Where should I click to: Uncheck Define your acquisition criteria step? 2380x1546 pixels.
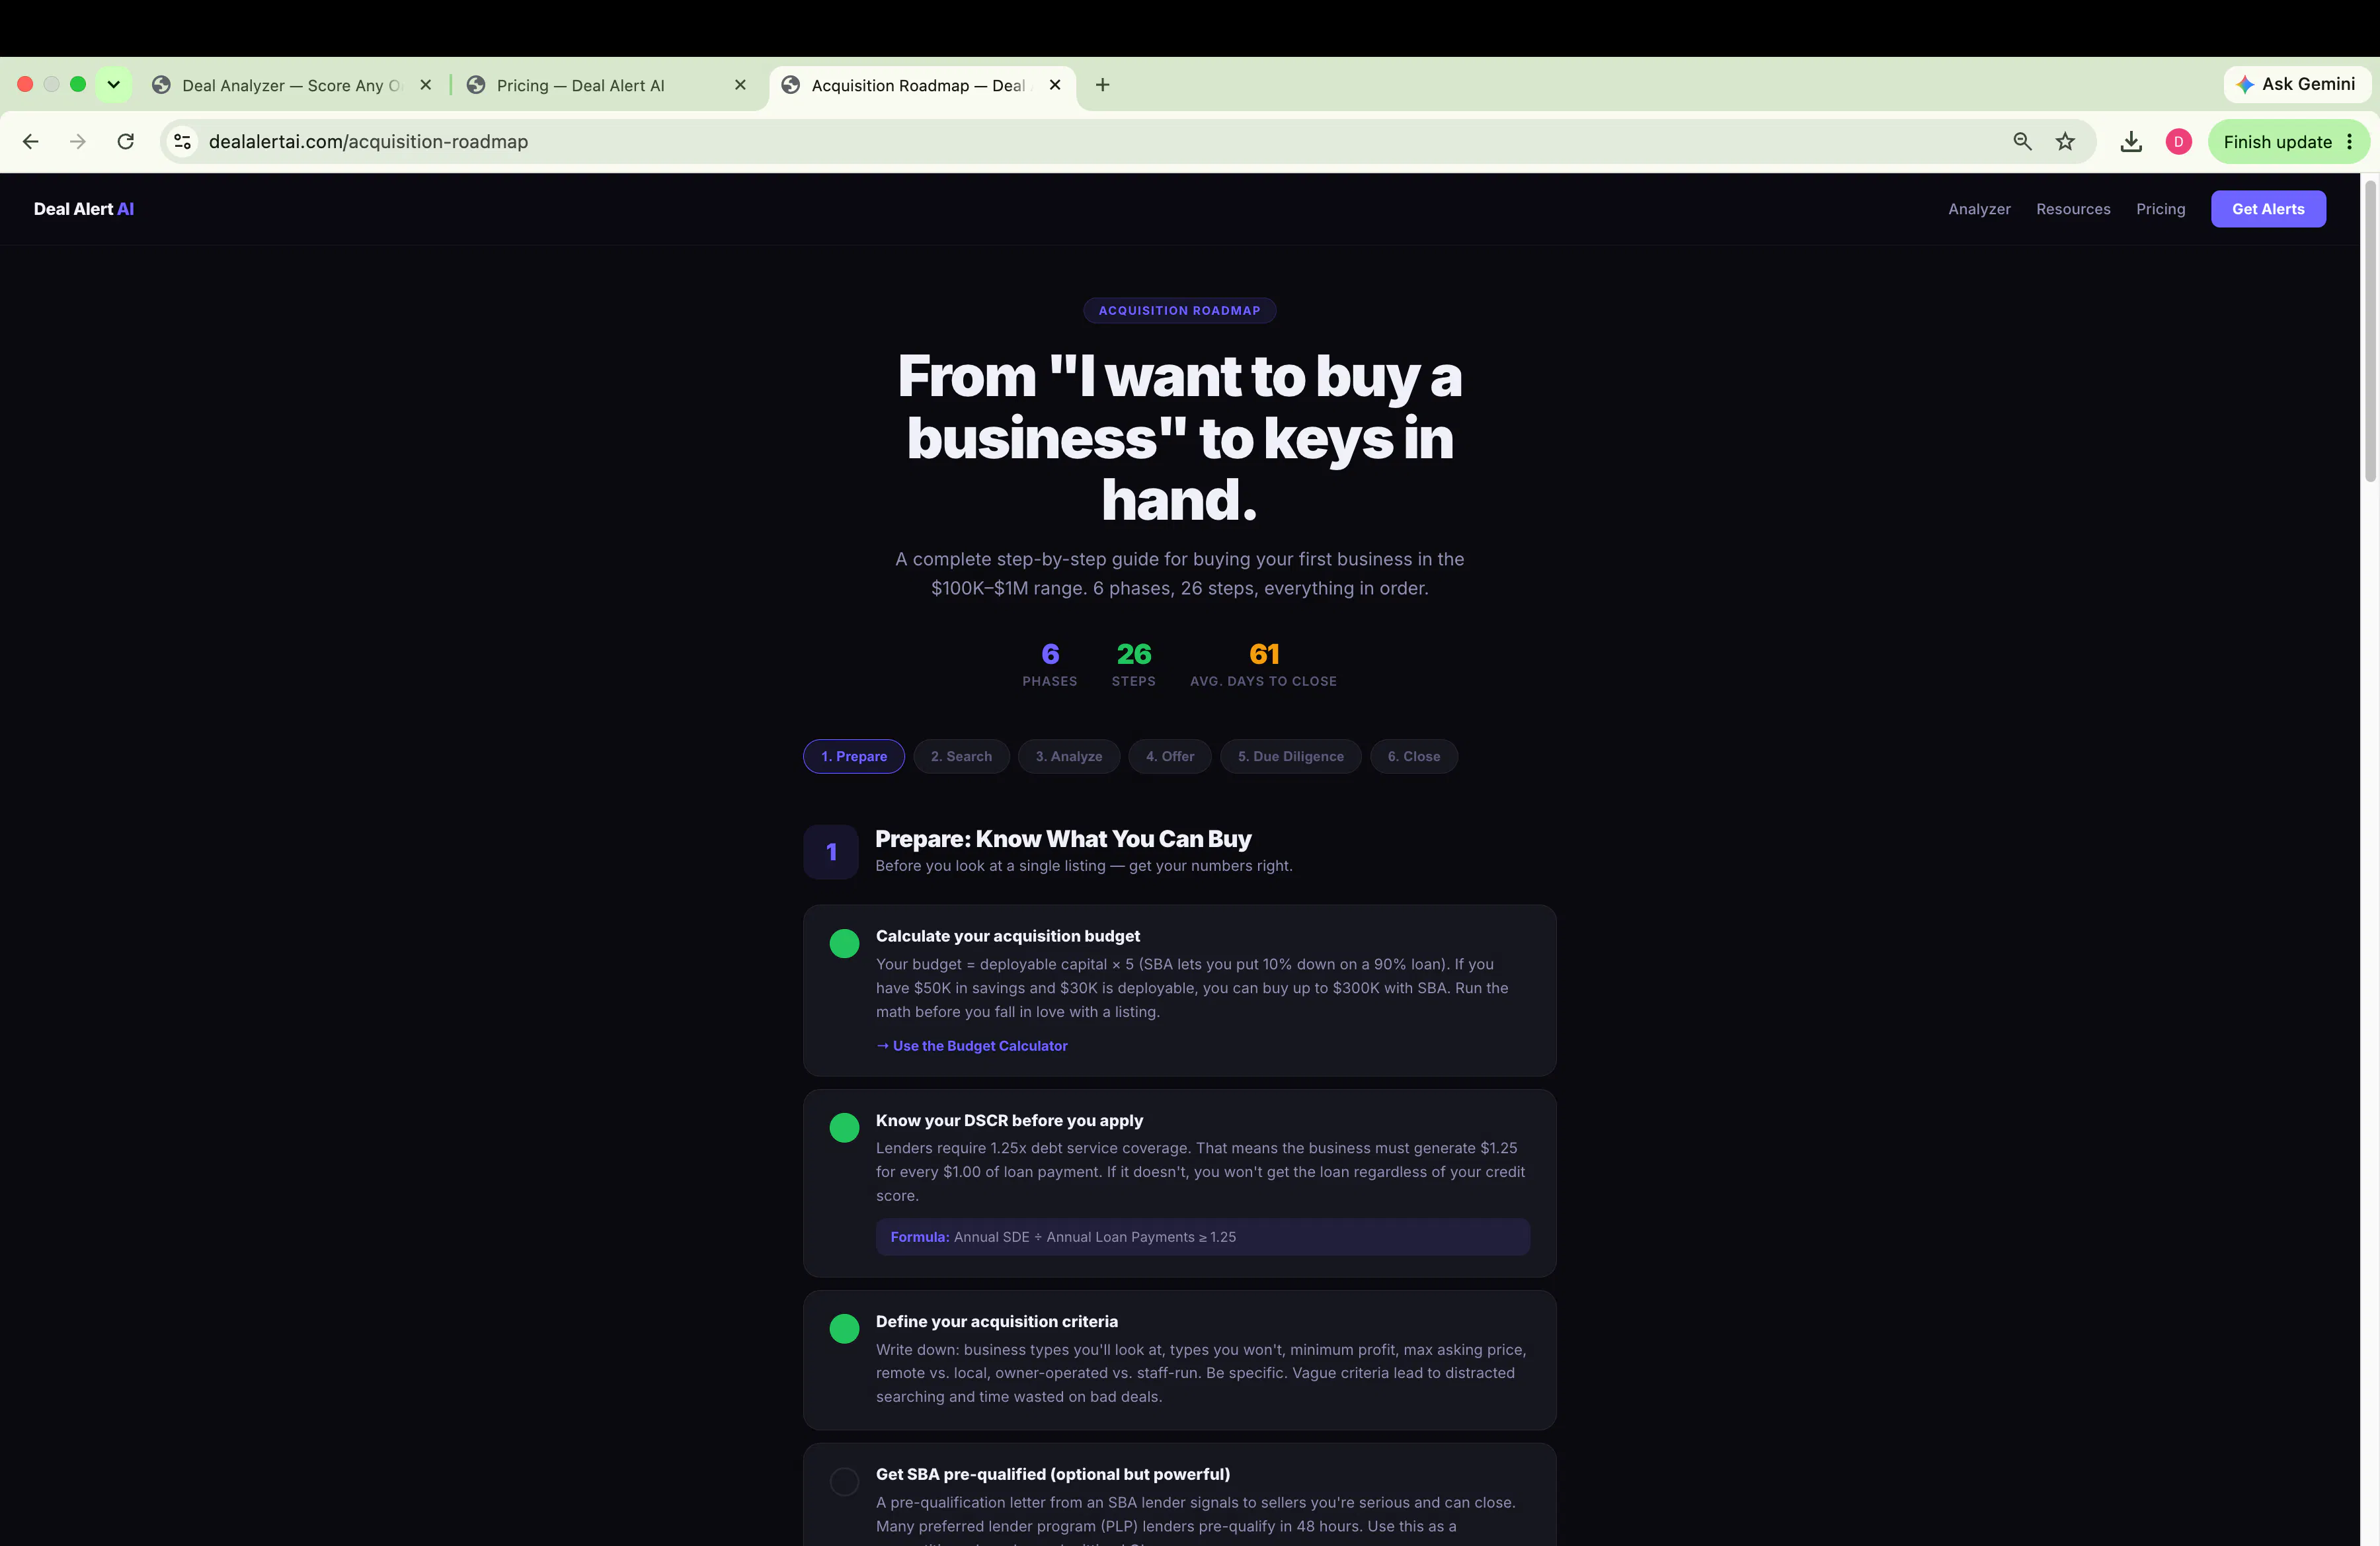844,1329
